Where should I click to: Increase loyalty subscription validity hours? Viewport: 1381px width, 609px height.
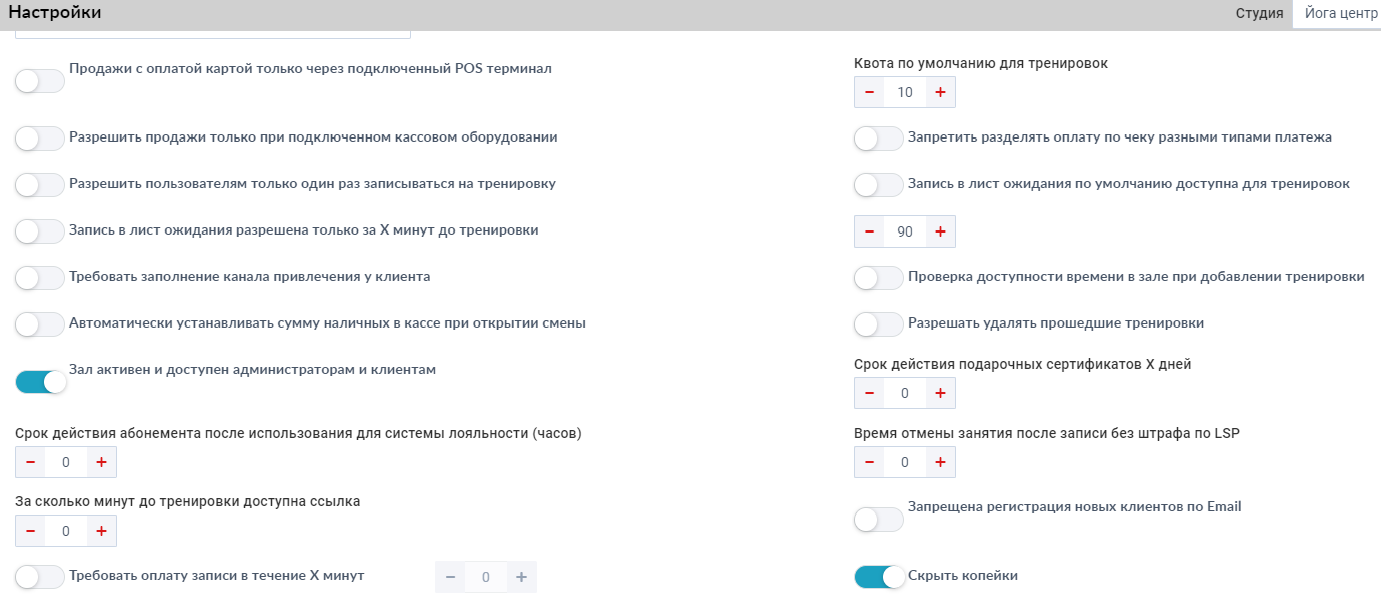(x=101, y=463)
